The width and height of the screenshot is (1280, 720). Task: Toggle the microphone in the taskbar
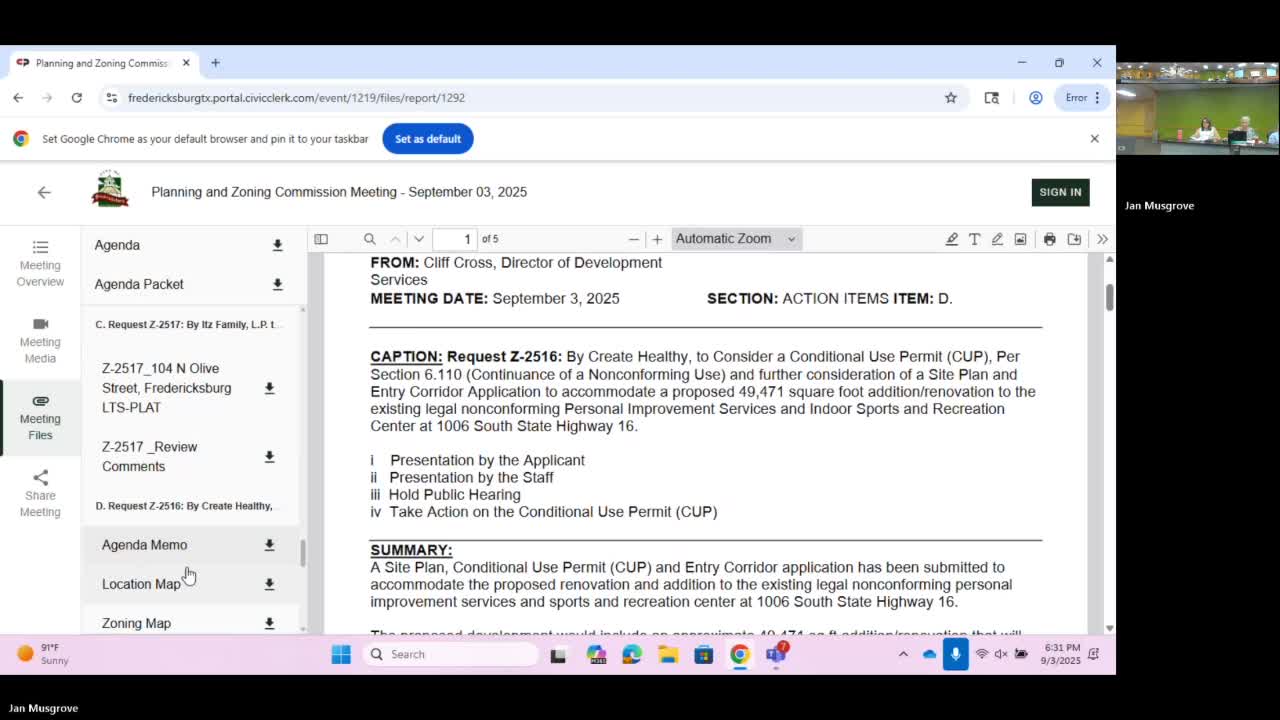click(955, 654)
